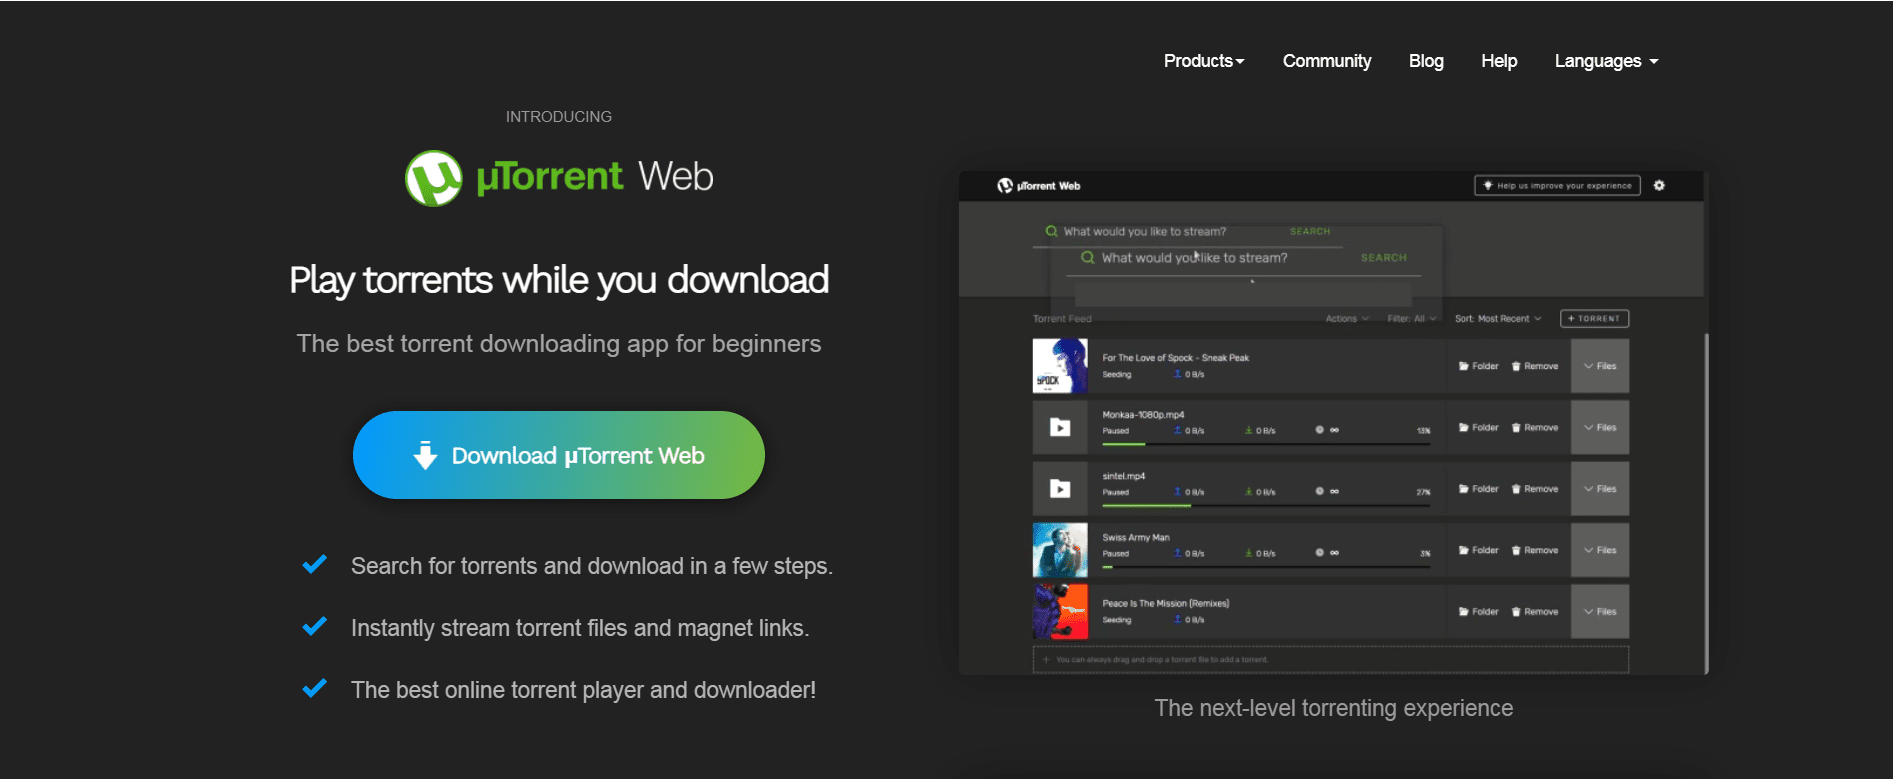
Task: Expand Files for For The Love of Spock
Action: pos(1600,366)
